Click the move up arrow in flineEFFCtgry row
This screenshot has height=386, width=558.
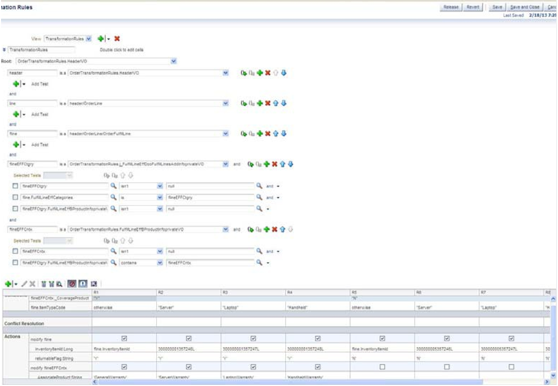tap(282, 164)
